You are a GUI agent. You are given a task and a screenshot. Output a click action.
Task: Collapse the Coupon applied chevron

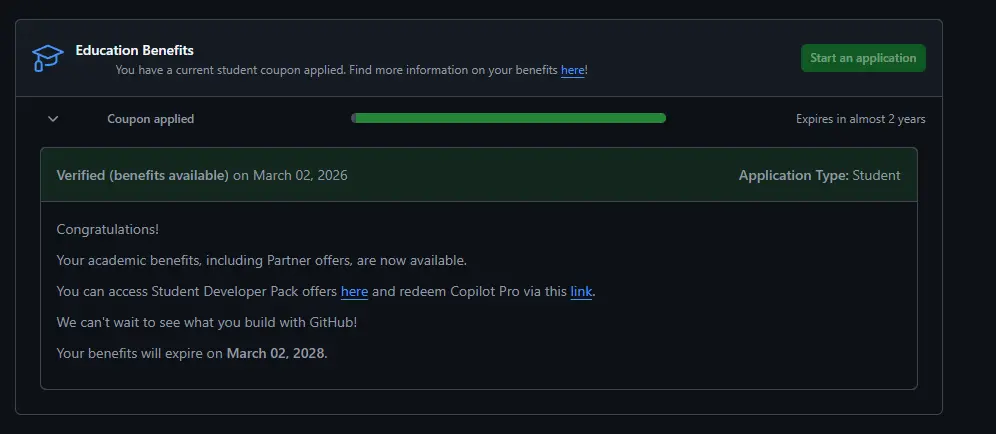53,119
